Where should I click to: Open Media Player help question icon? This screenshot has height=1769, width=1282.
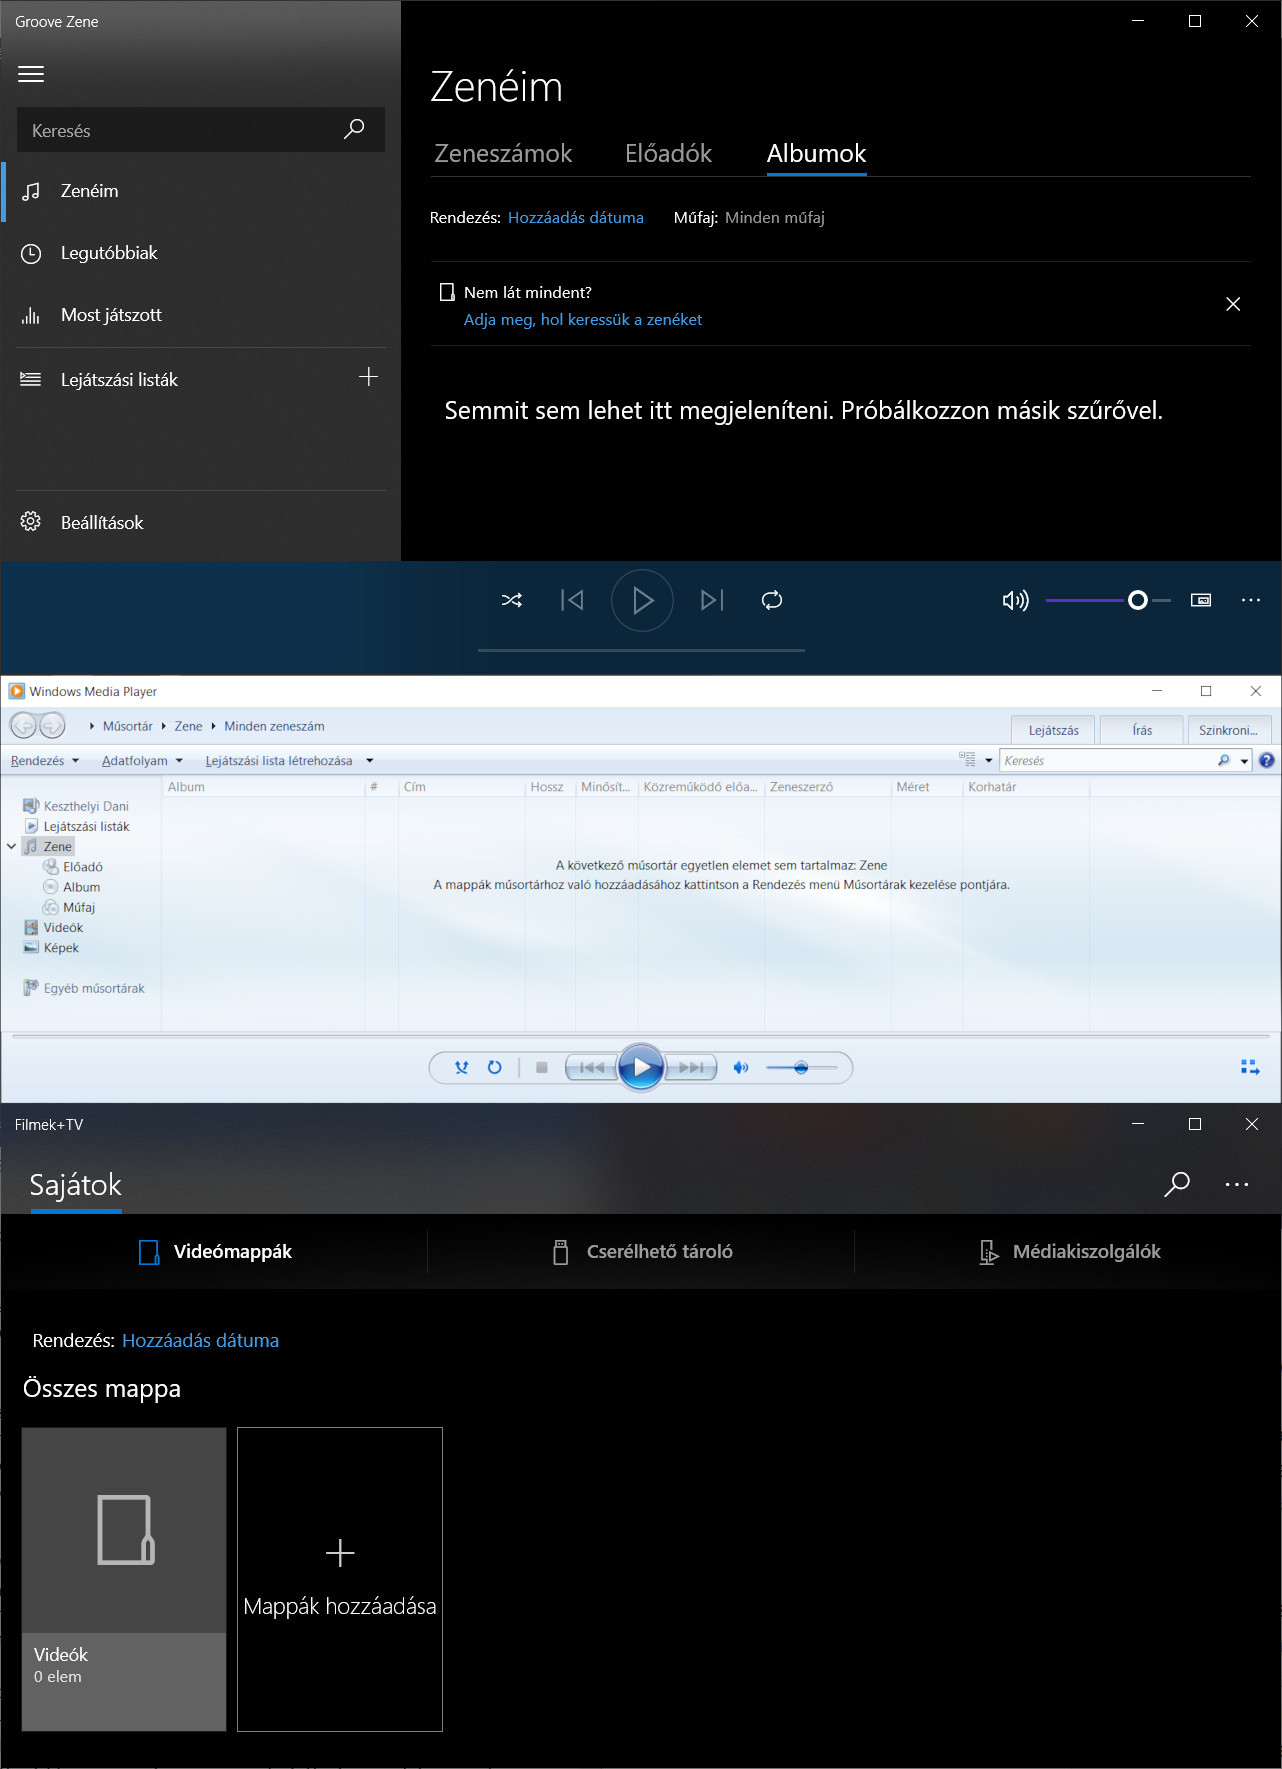click(x=1267, y=761)
